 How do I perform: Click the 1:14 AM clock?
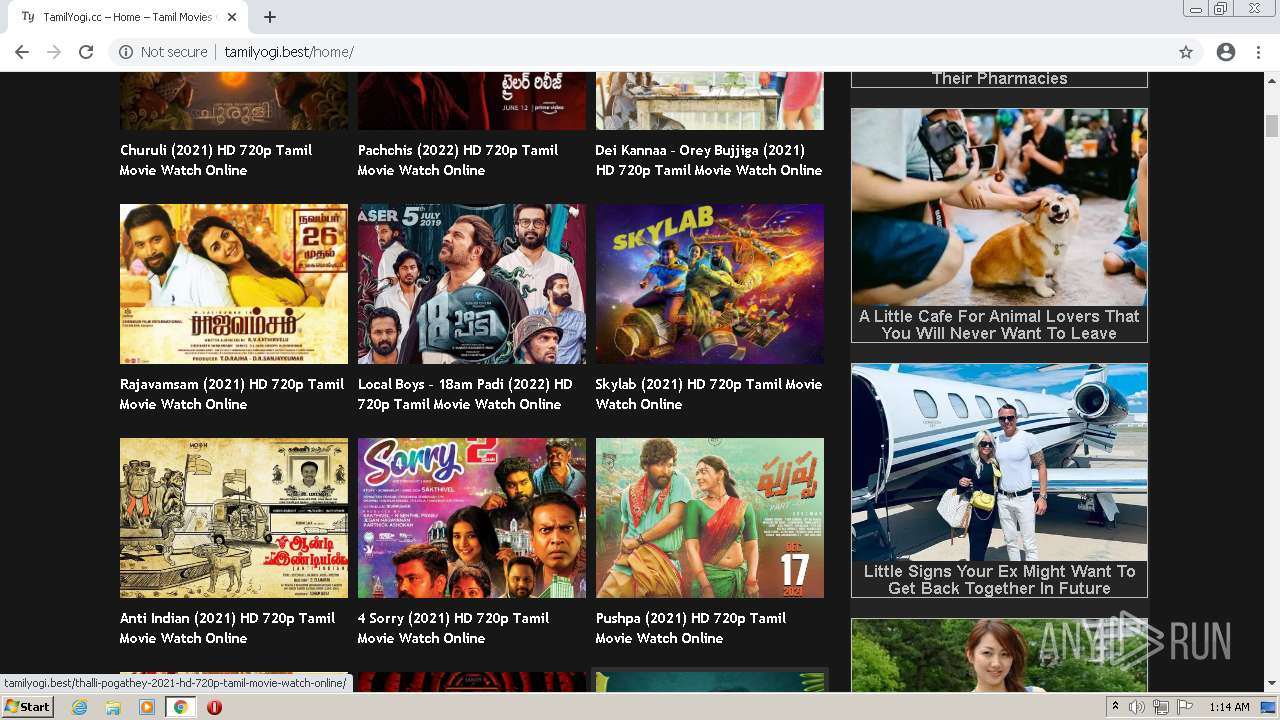tap(1229, 707)
